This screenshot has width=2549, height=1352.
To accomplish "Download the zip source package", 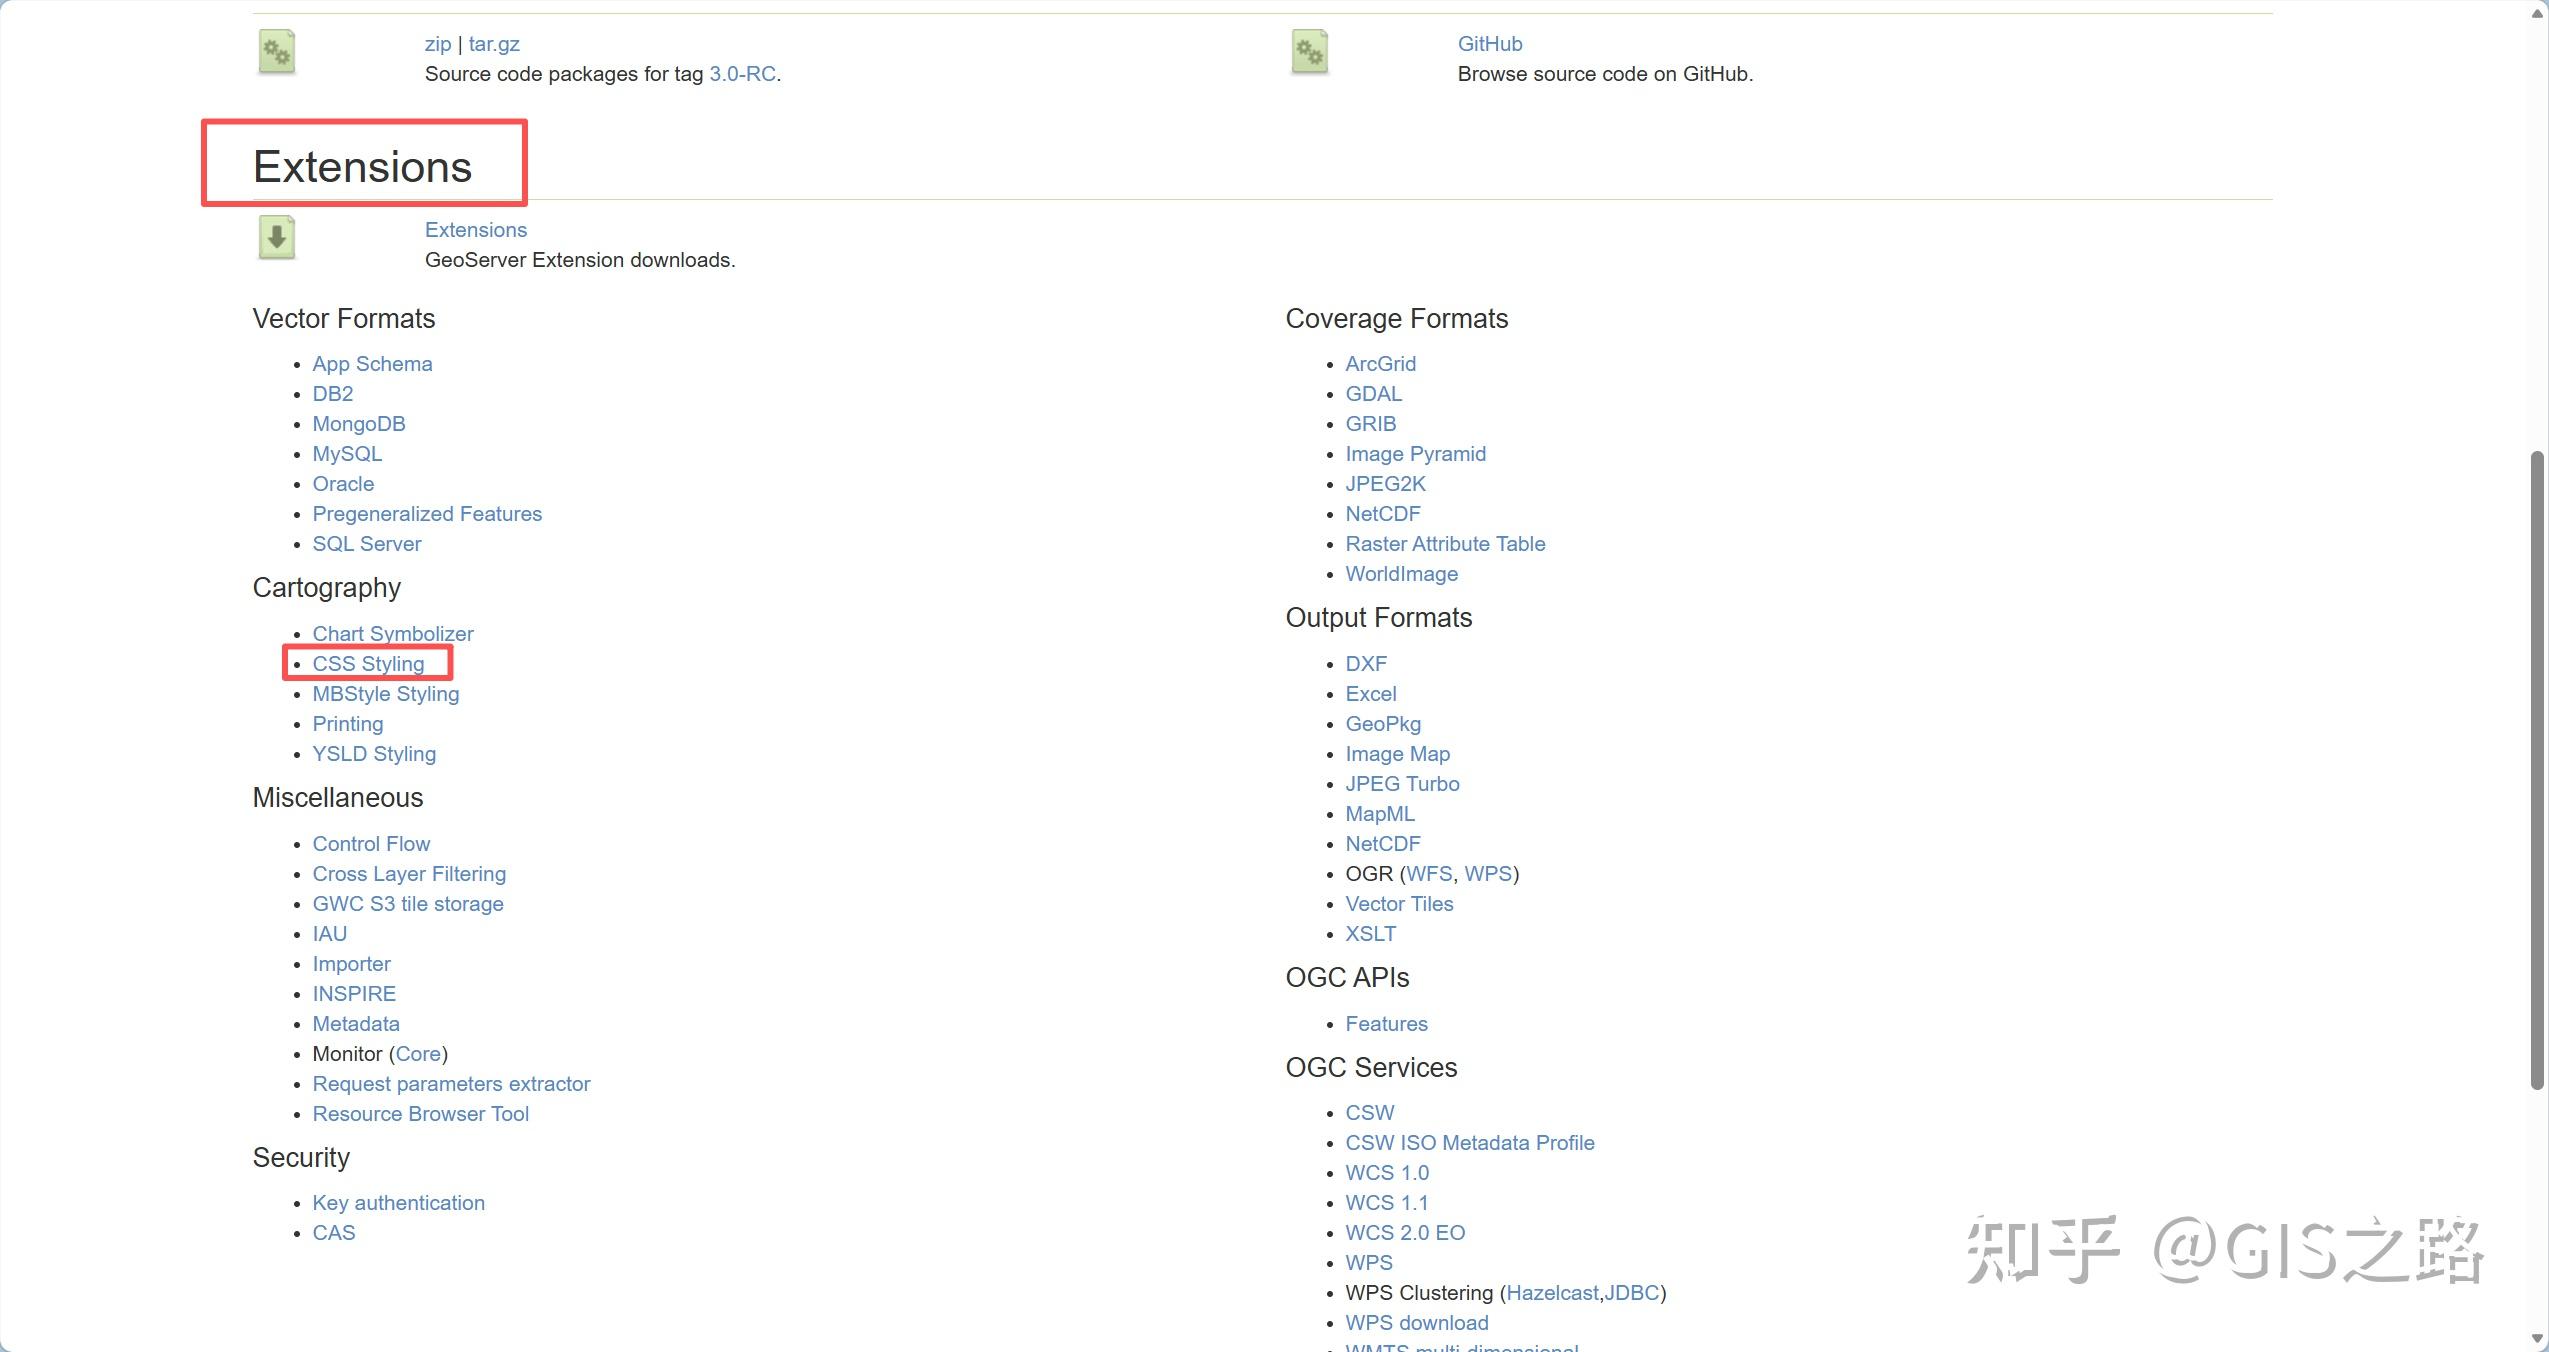I will point(437,44).
